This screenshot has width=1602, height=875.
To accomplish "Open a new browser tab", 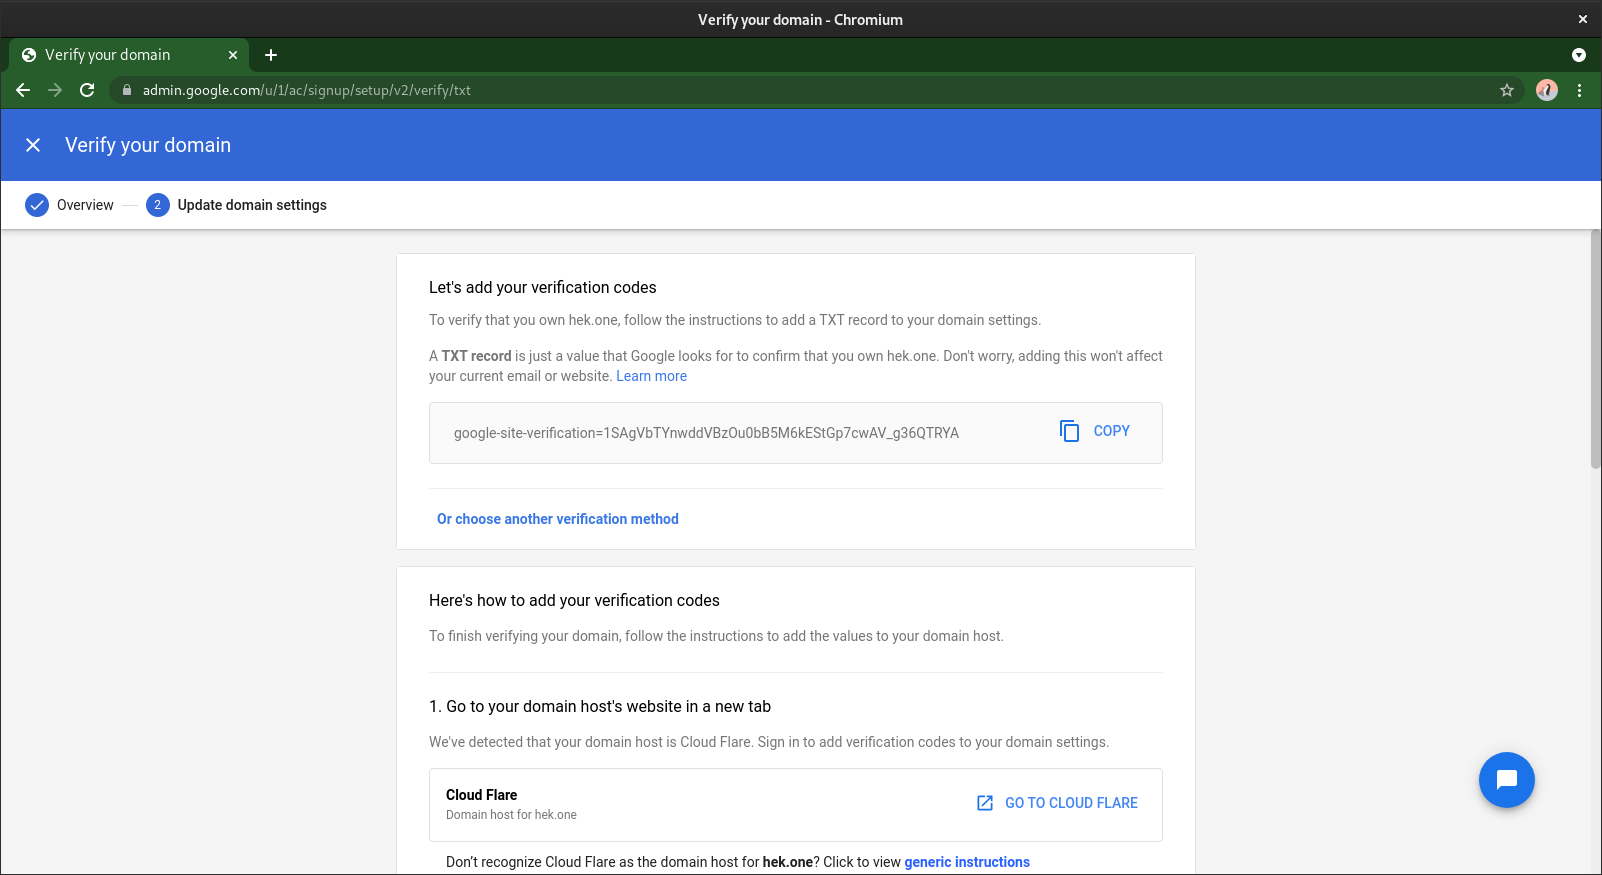I will (x=271, y=55).
